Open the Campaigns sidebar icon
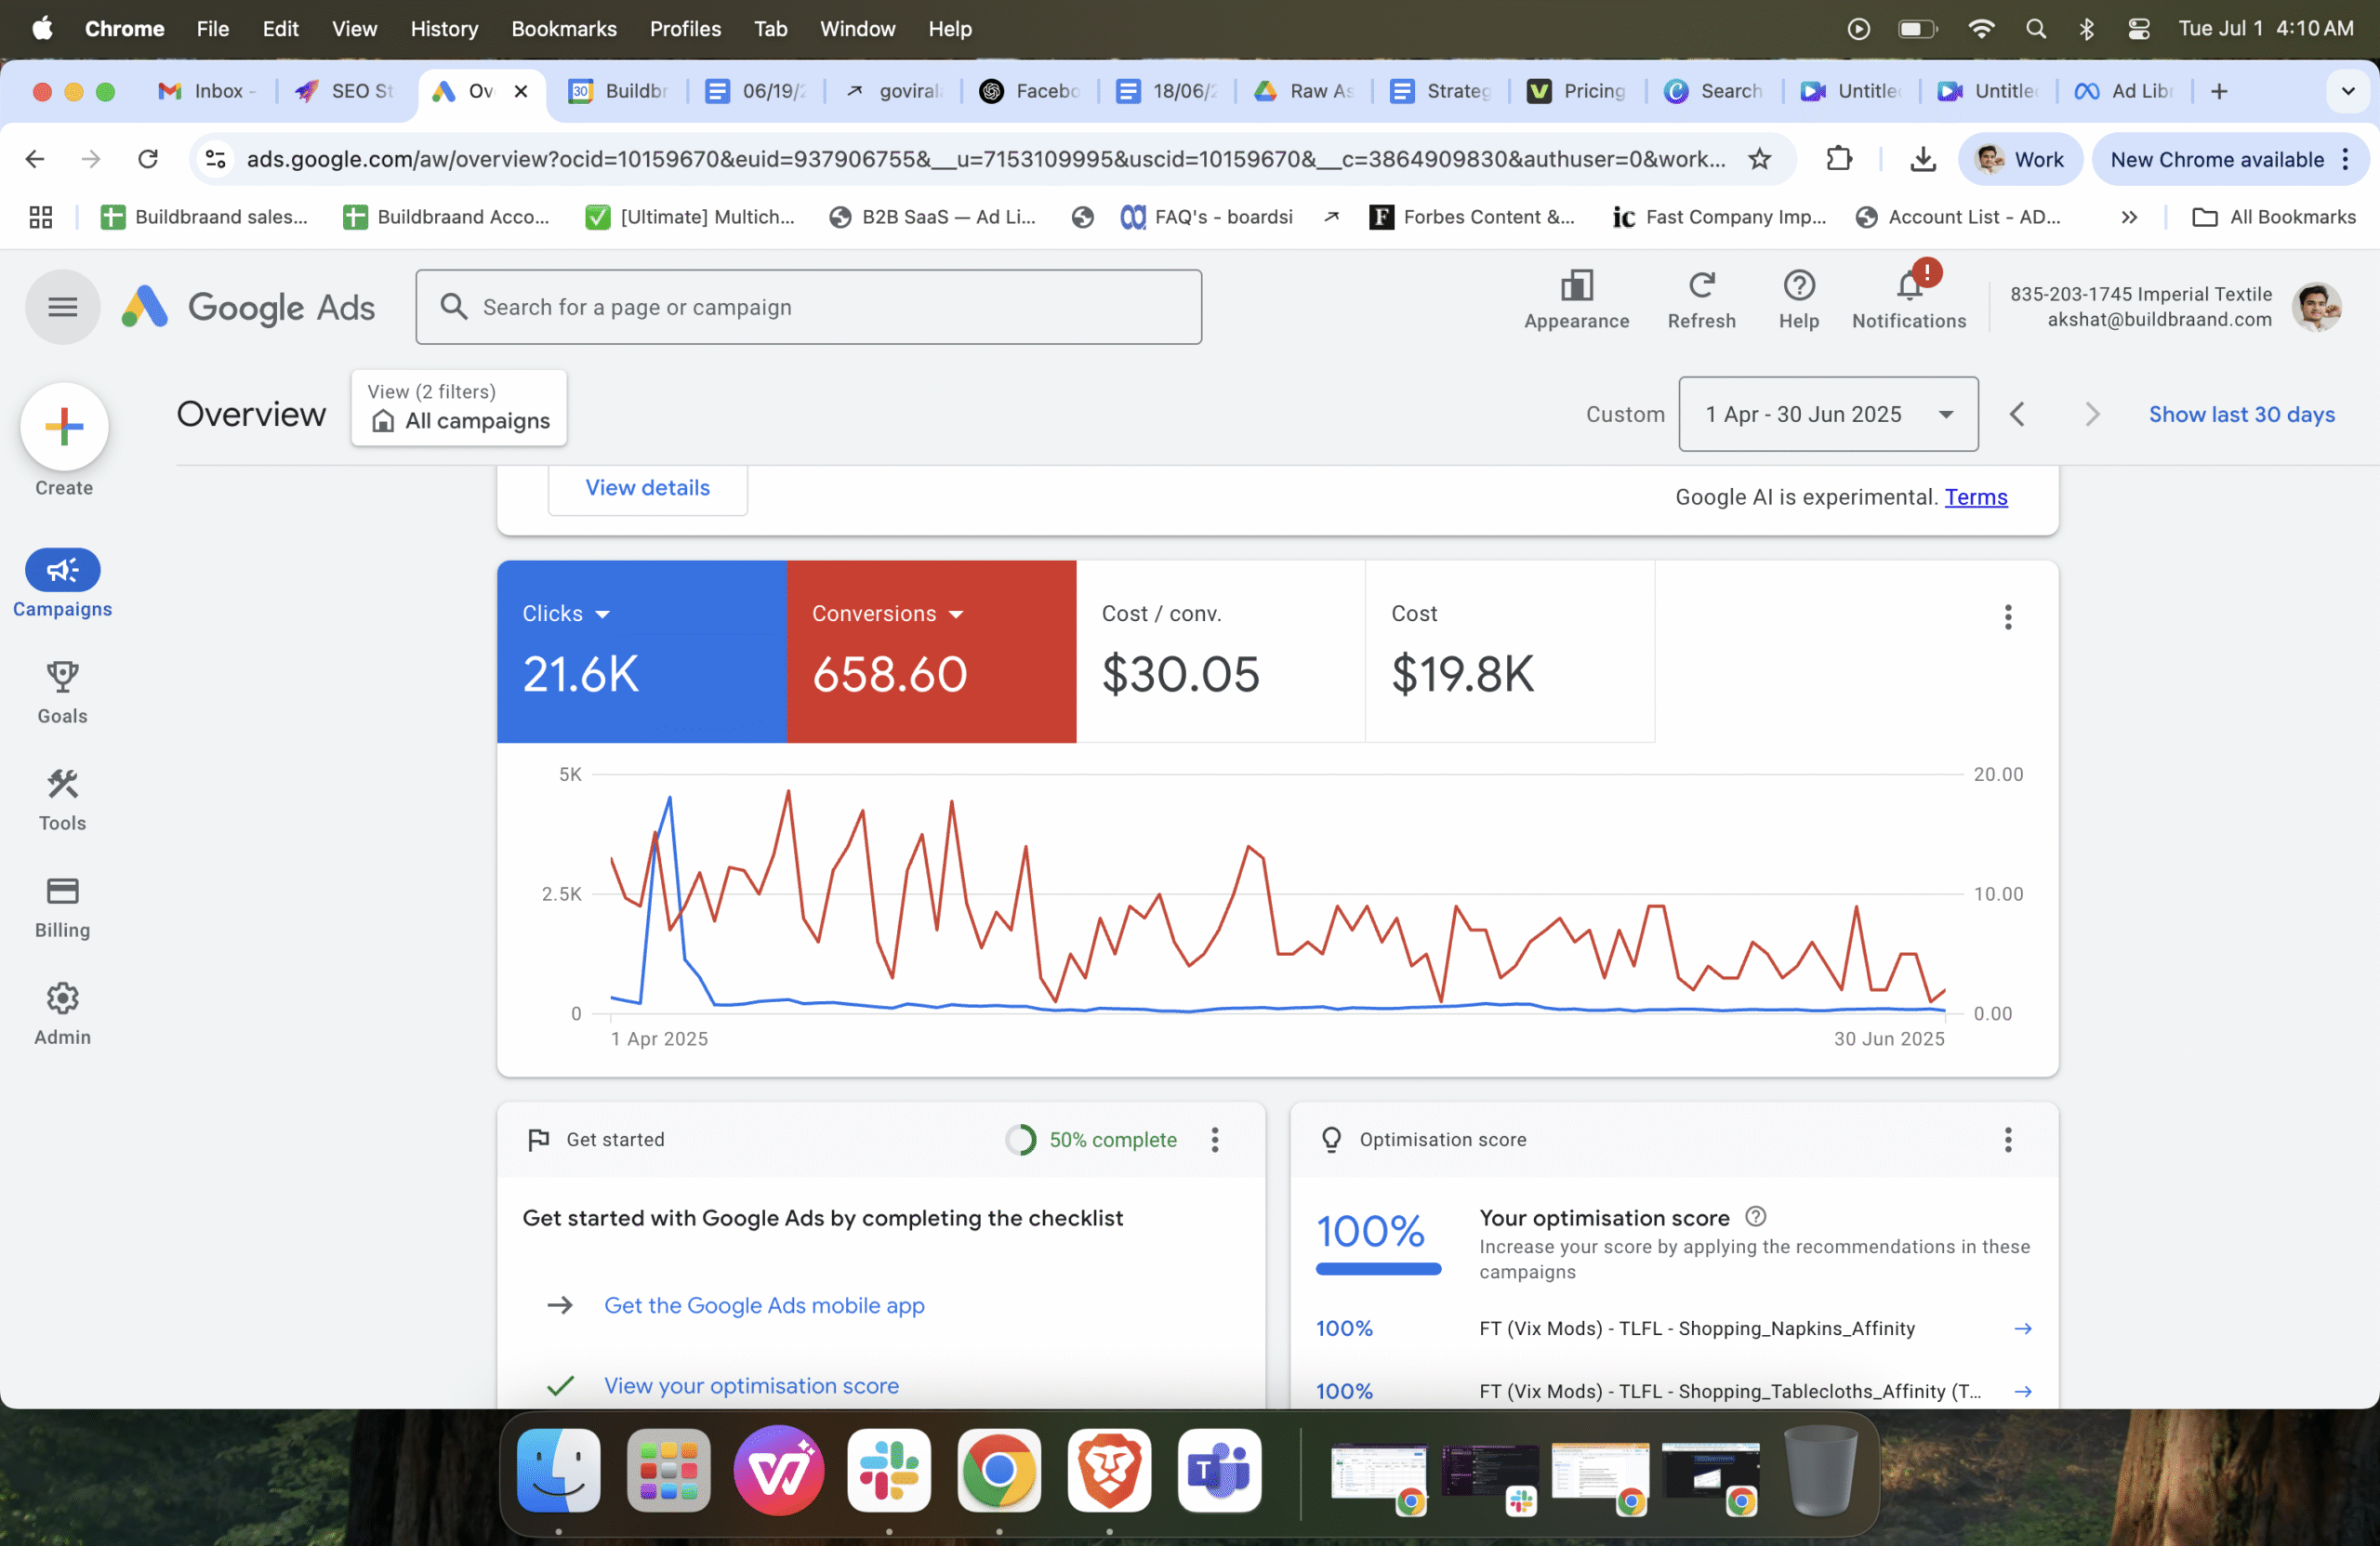The width and height of the screenshot is (2380, 1546). click(x=62, y=571)
